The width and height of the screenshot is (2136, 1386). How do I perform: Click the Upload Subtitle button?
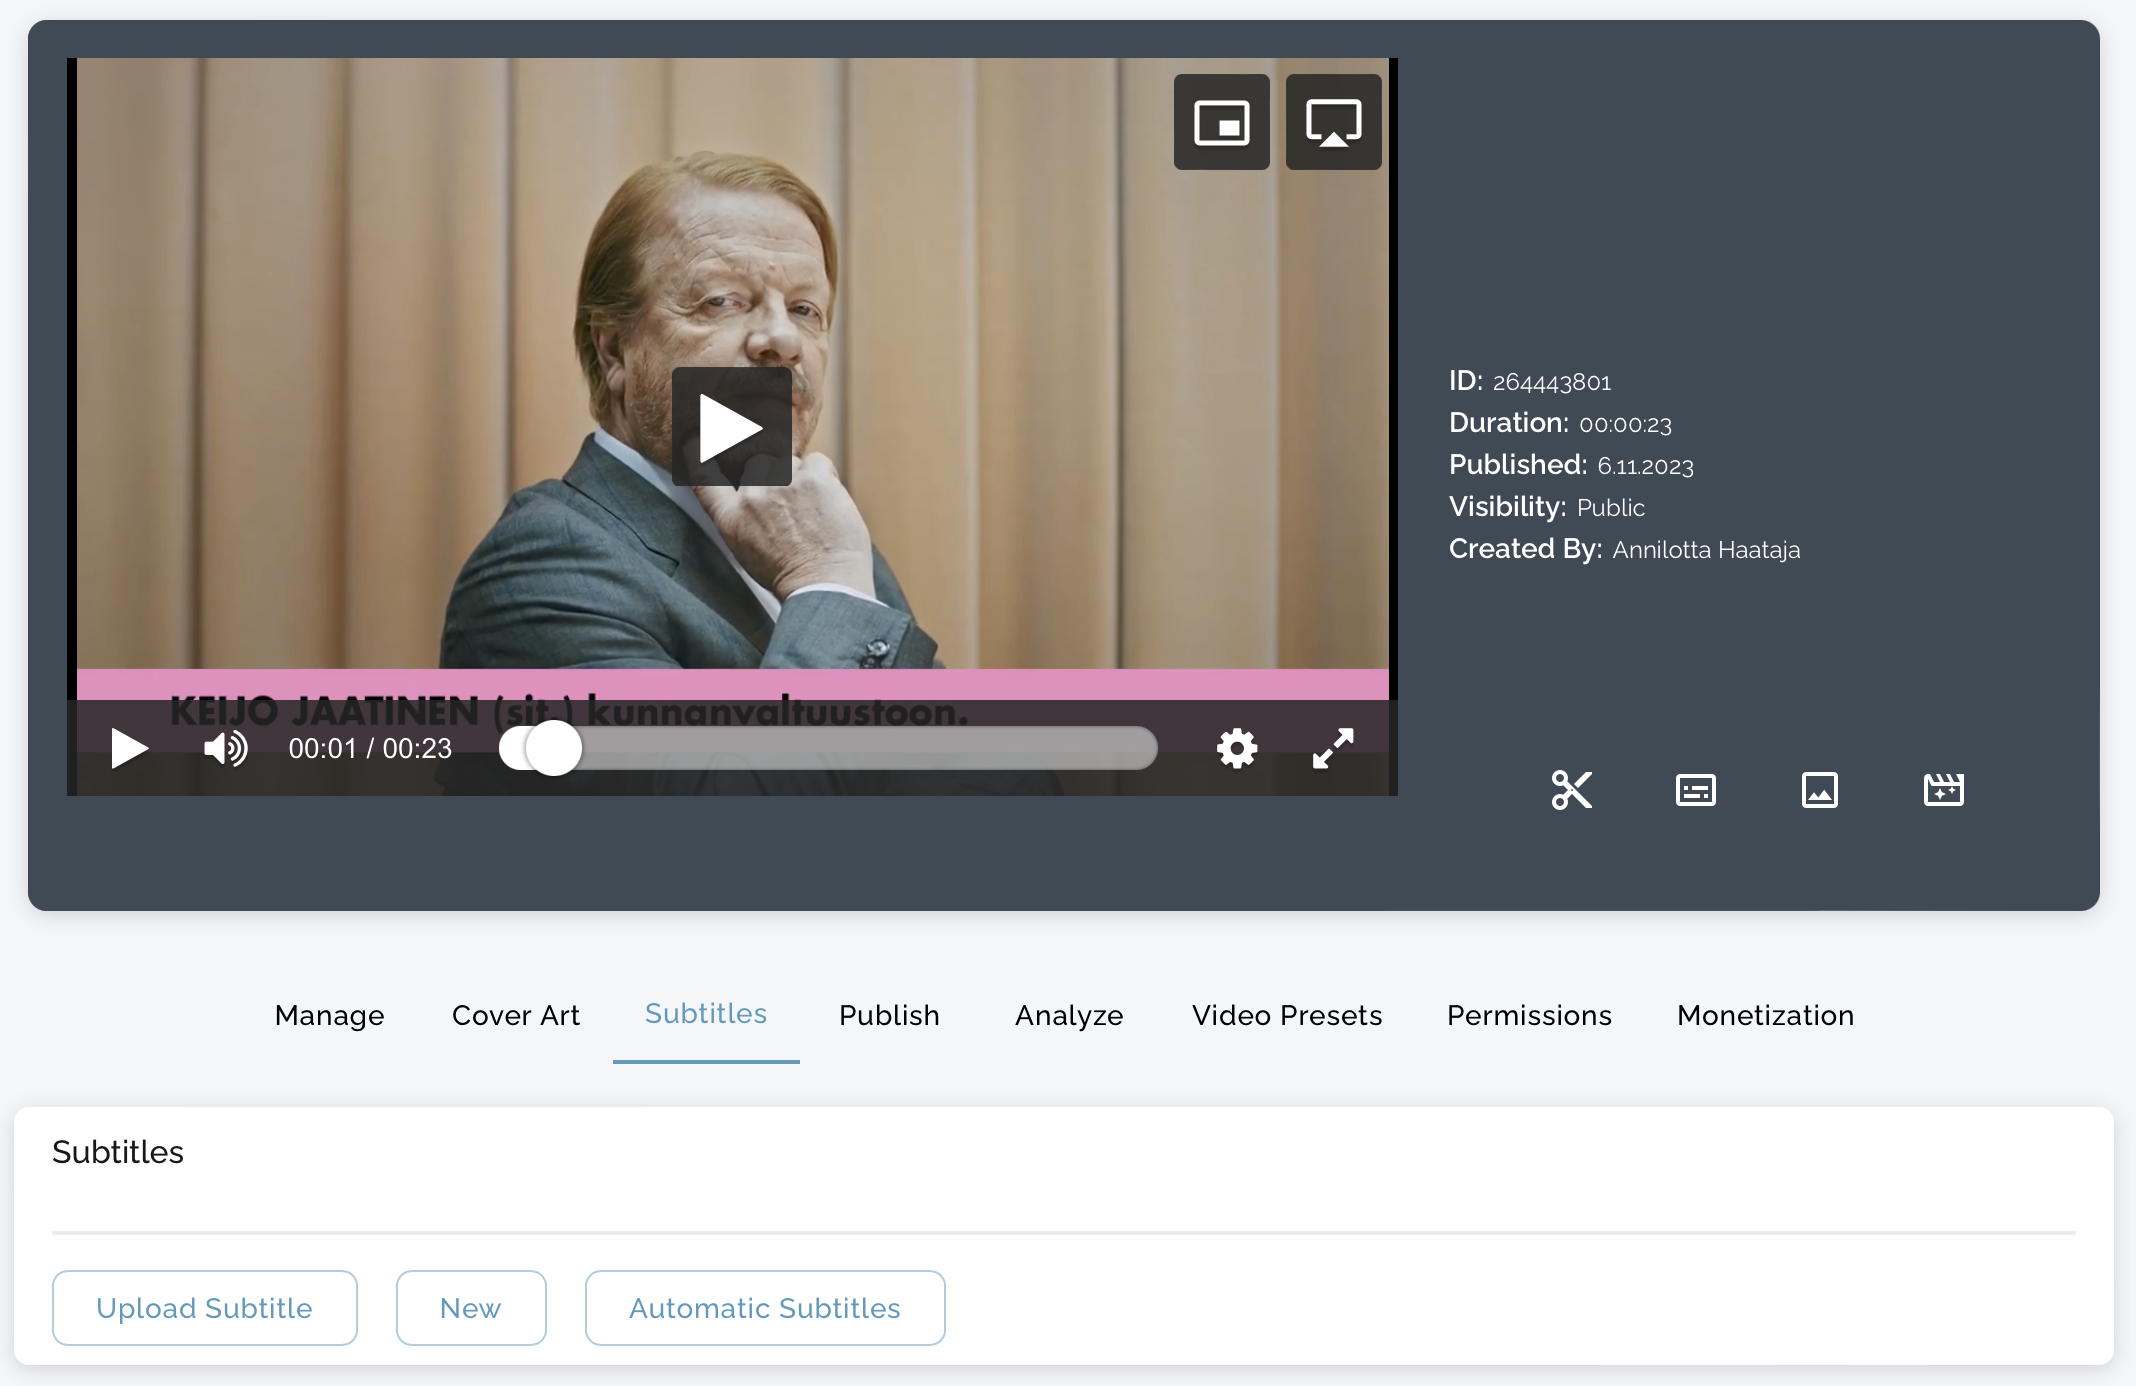coord(204,1308)
